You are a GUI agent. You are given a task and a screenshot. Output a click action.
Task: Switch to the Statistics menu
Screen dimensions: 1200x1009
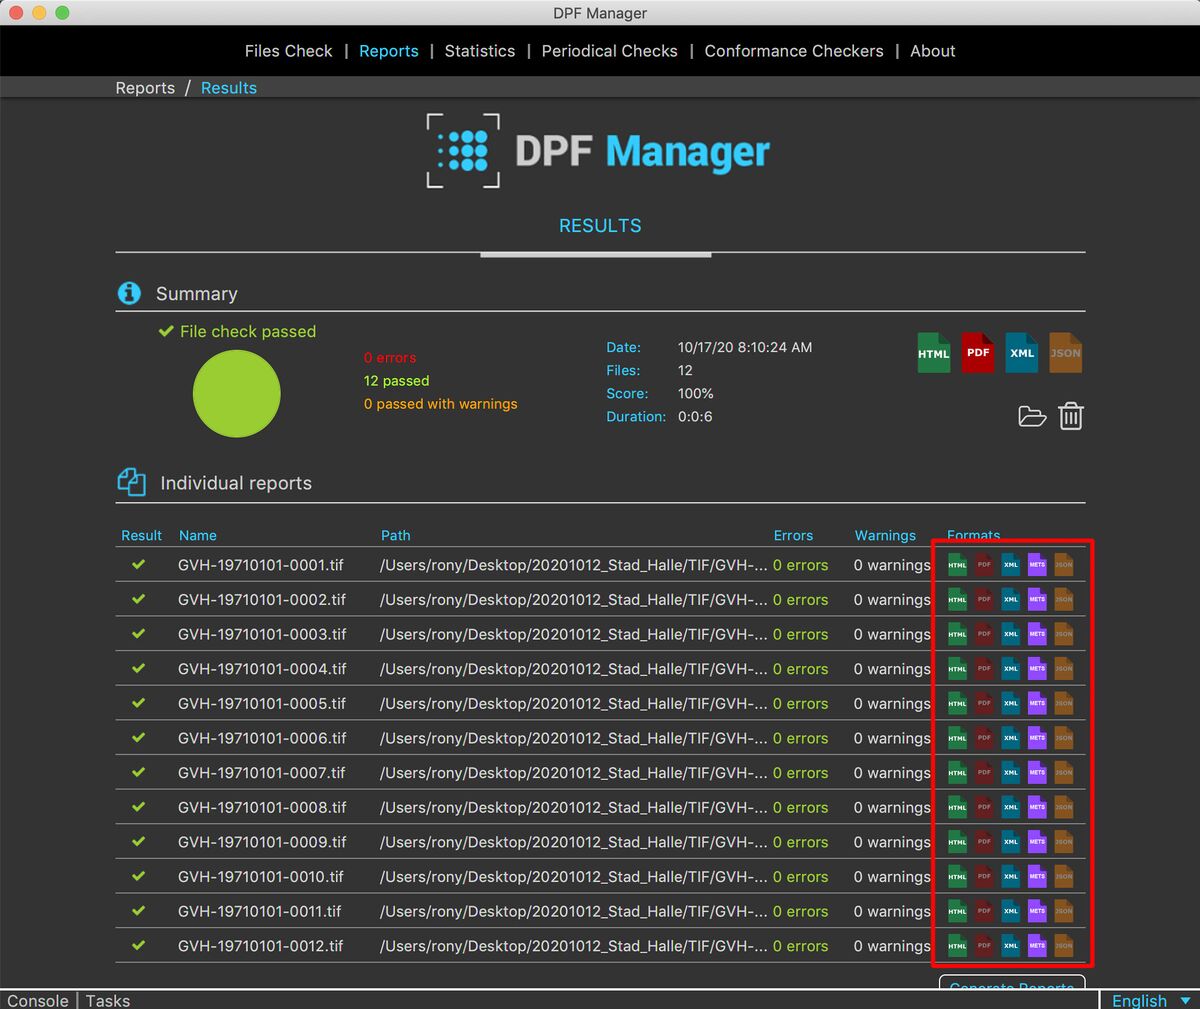[x=480, y=51]
